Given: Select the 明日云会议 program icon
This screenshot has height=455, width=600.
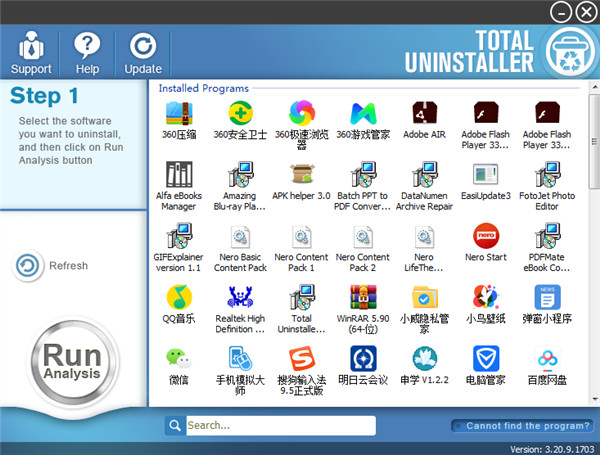Looking at the screenshot, I should click(363, 358).
